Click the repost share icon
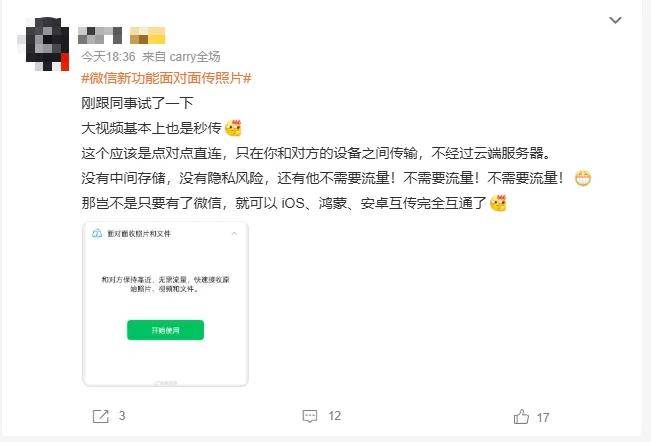This screenshot has height=442, width=651. [x=100, y=416]
